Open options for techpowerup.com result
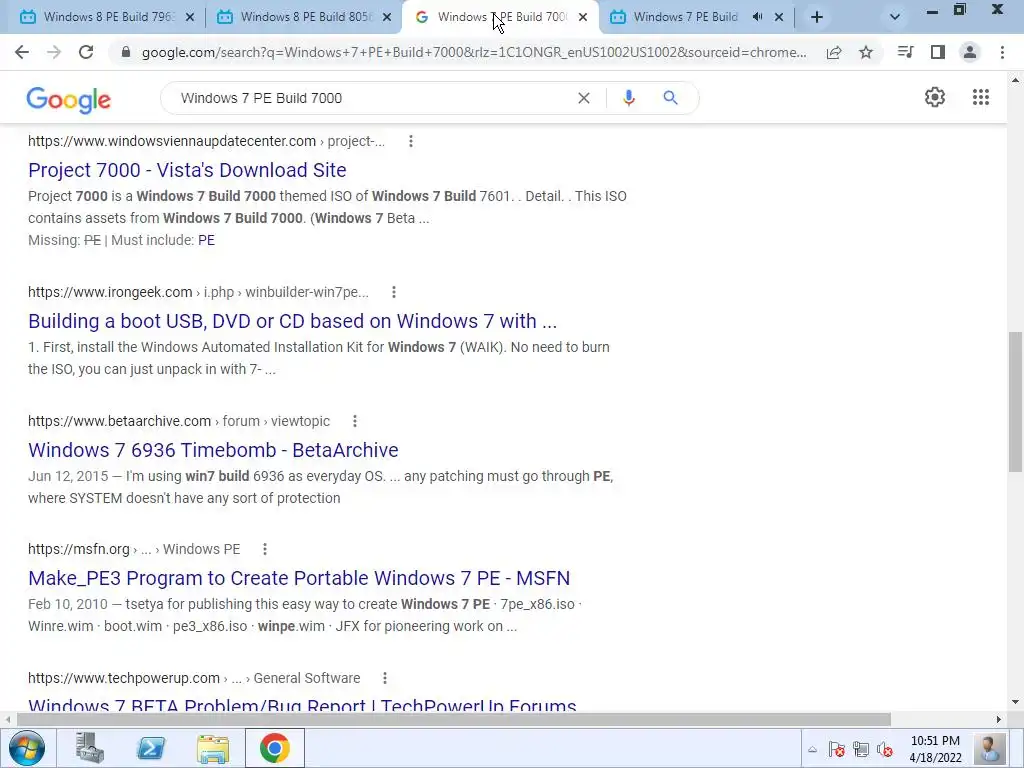The width and height of the screenshot is (1024, 768). coord(385,678)
